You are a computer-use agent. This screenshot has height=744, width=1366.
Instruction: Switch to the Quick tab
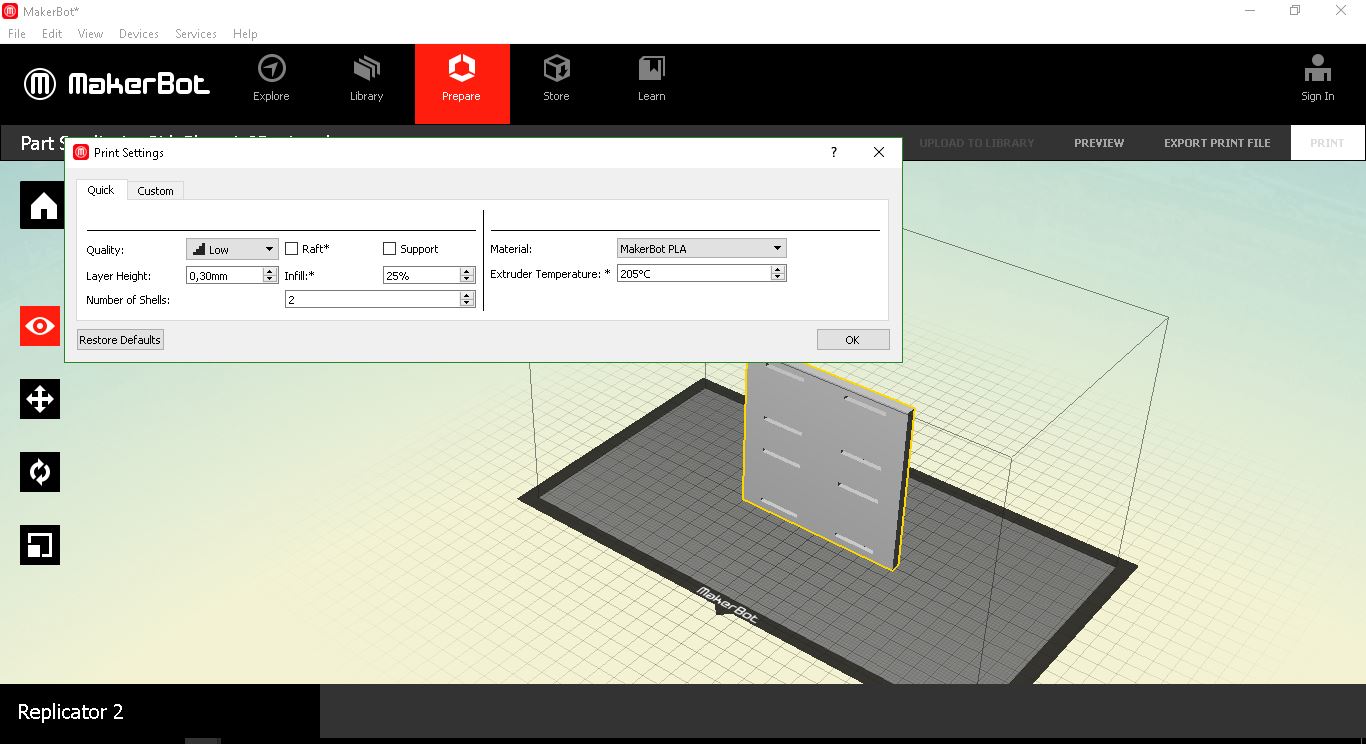click(x=101, y=190)
